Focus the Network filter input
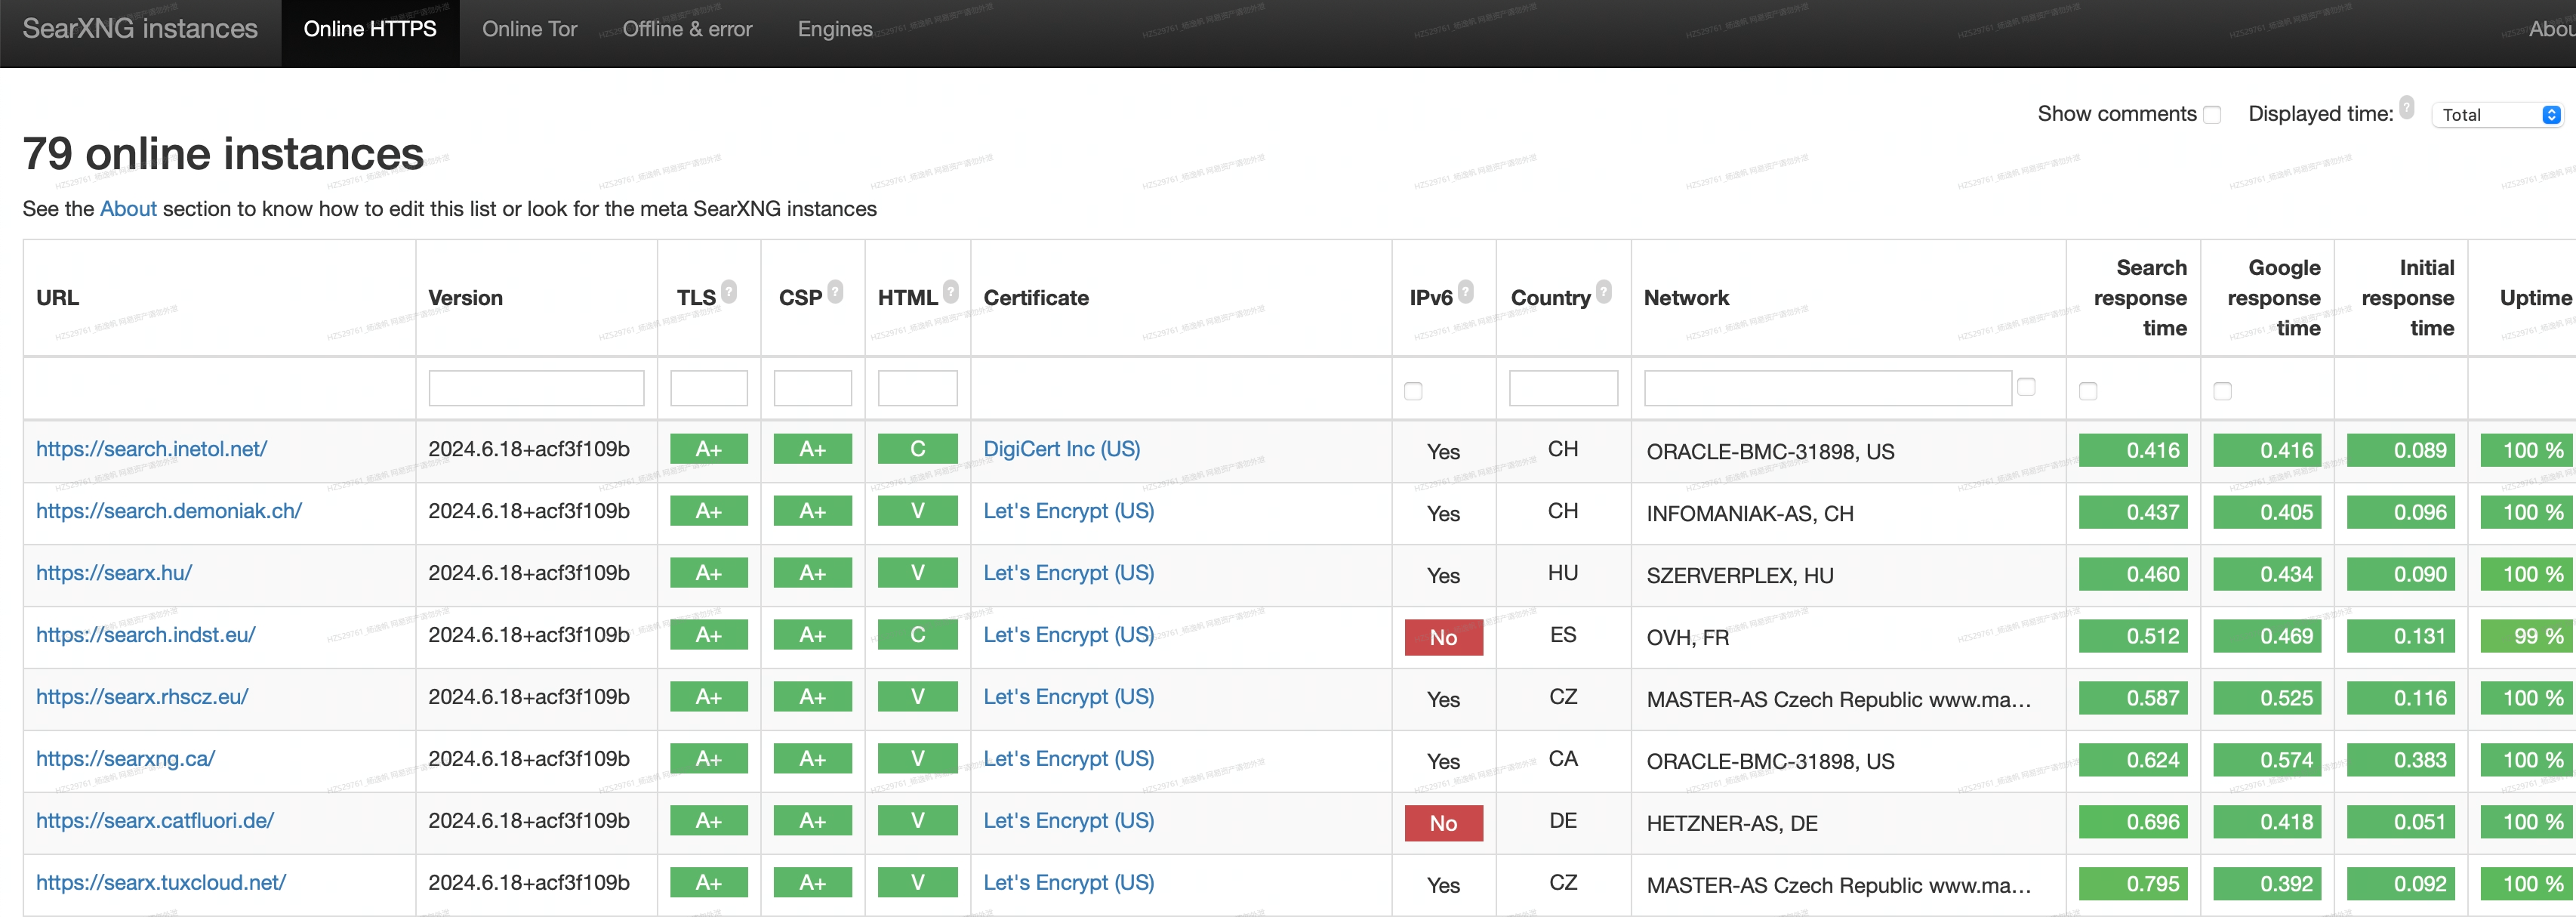The width and height of the screenshot is (2576, 917). [x=1828, y=388]
